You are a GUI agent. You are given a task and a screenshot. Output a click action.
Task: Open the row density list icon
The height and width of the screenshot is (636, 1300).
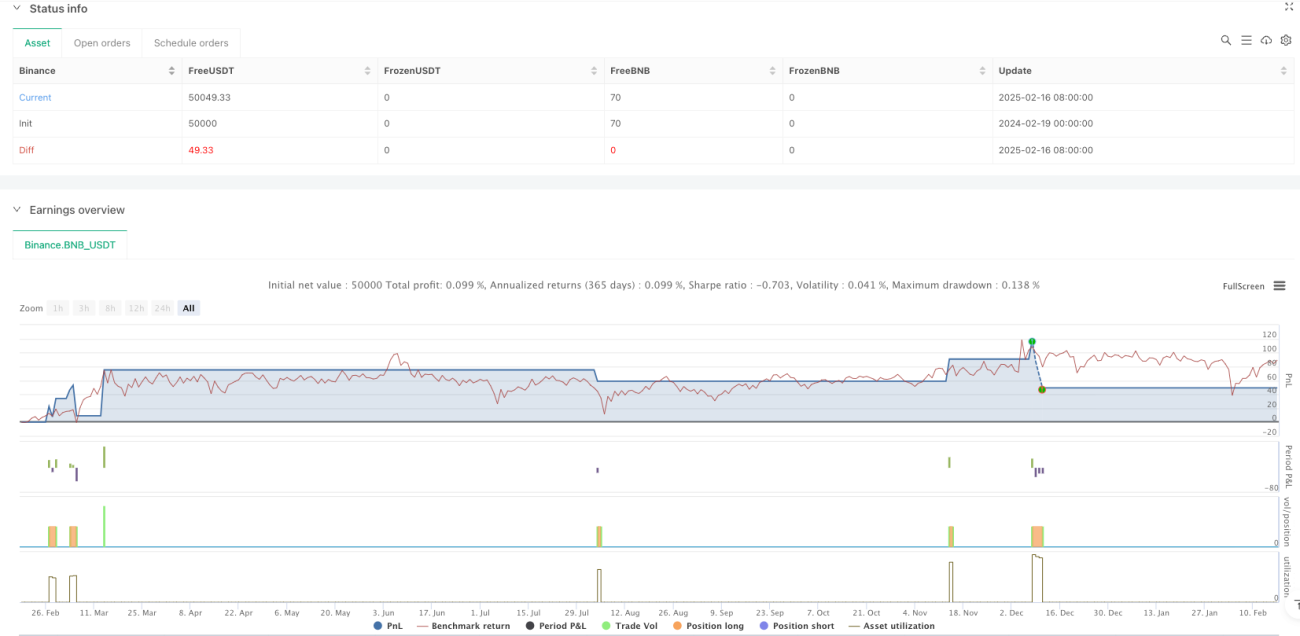click(x=1246, y=41)
